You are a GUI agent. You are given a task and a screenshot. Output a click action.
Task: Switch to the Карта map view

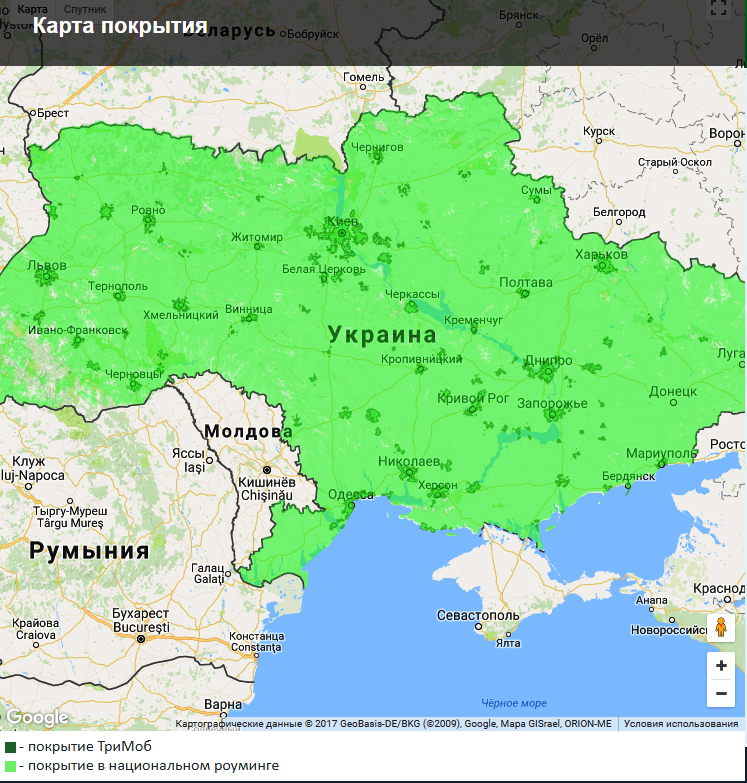coord(32,9)
